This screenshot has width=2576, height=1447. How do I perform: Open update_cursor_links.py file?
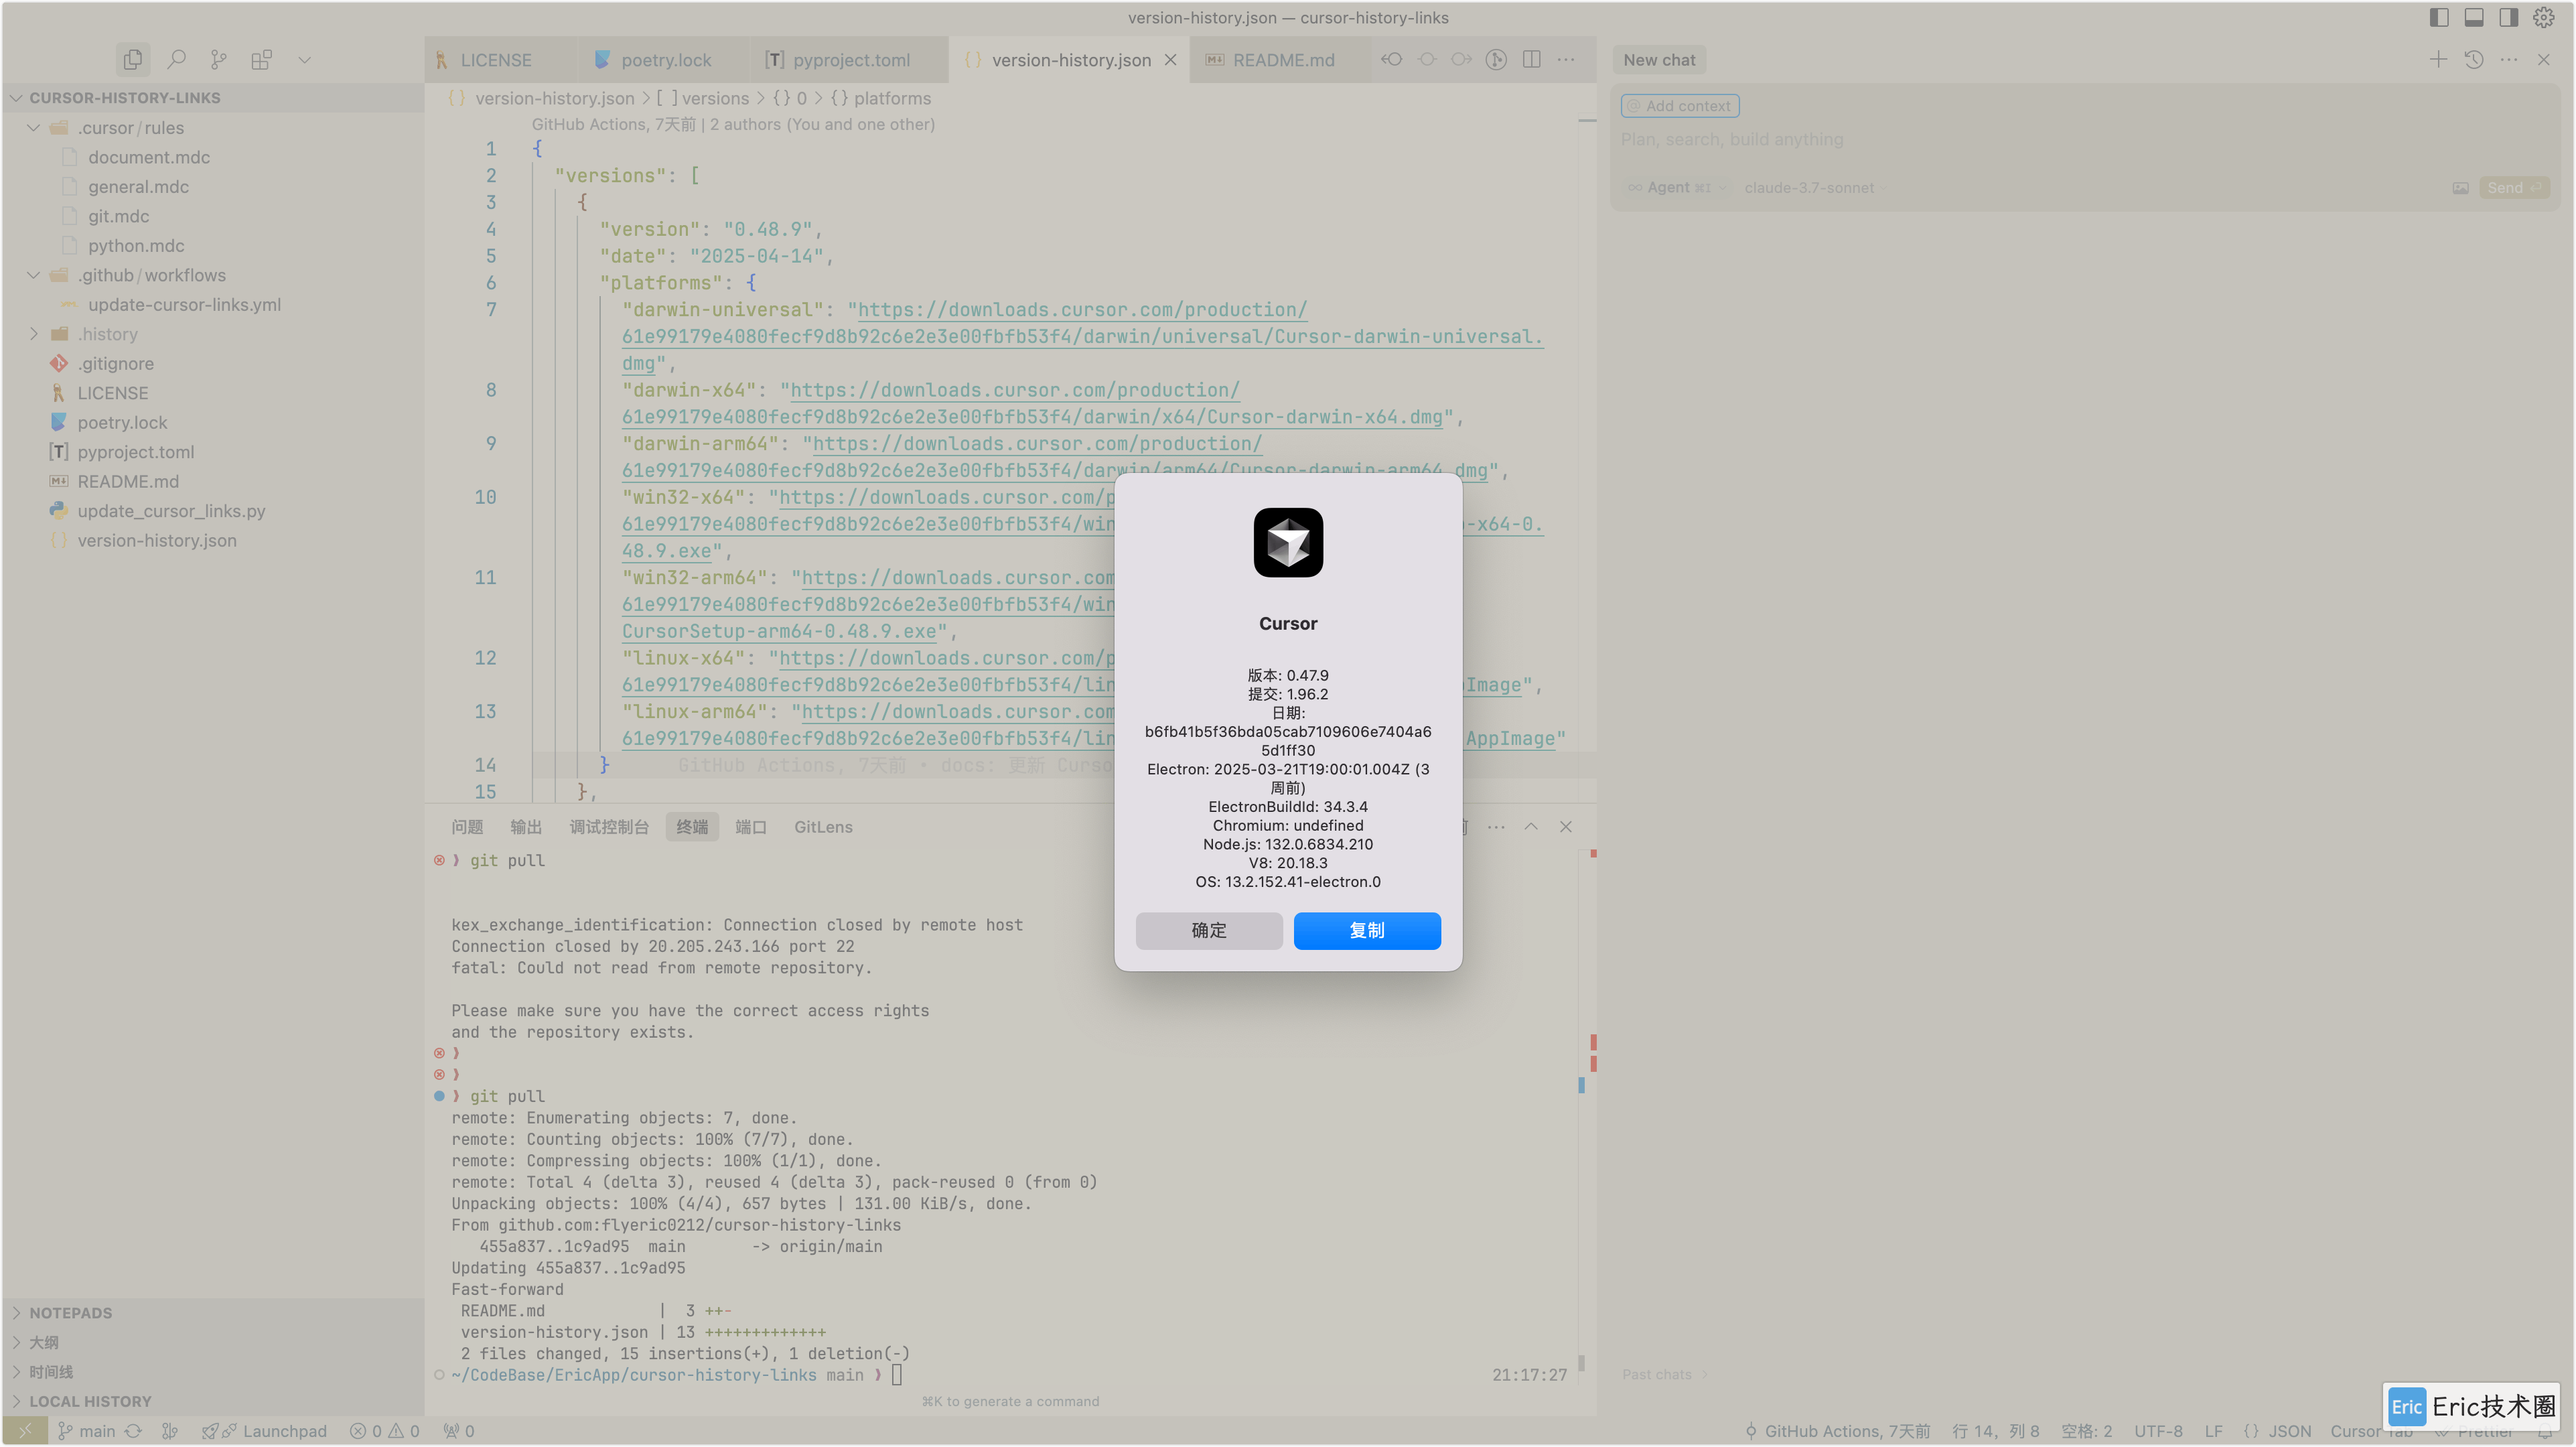point(171,511)
